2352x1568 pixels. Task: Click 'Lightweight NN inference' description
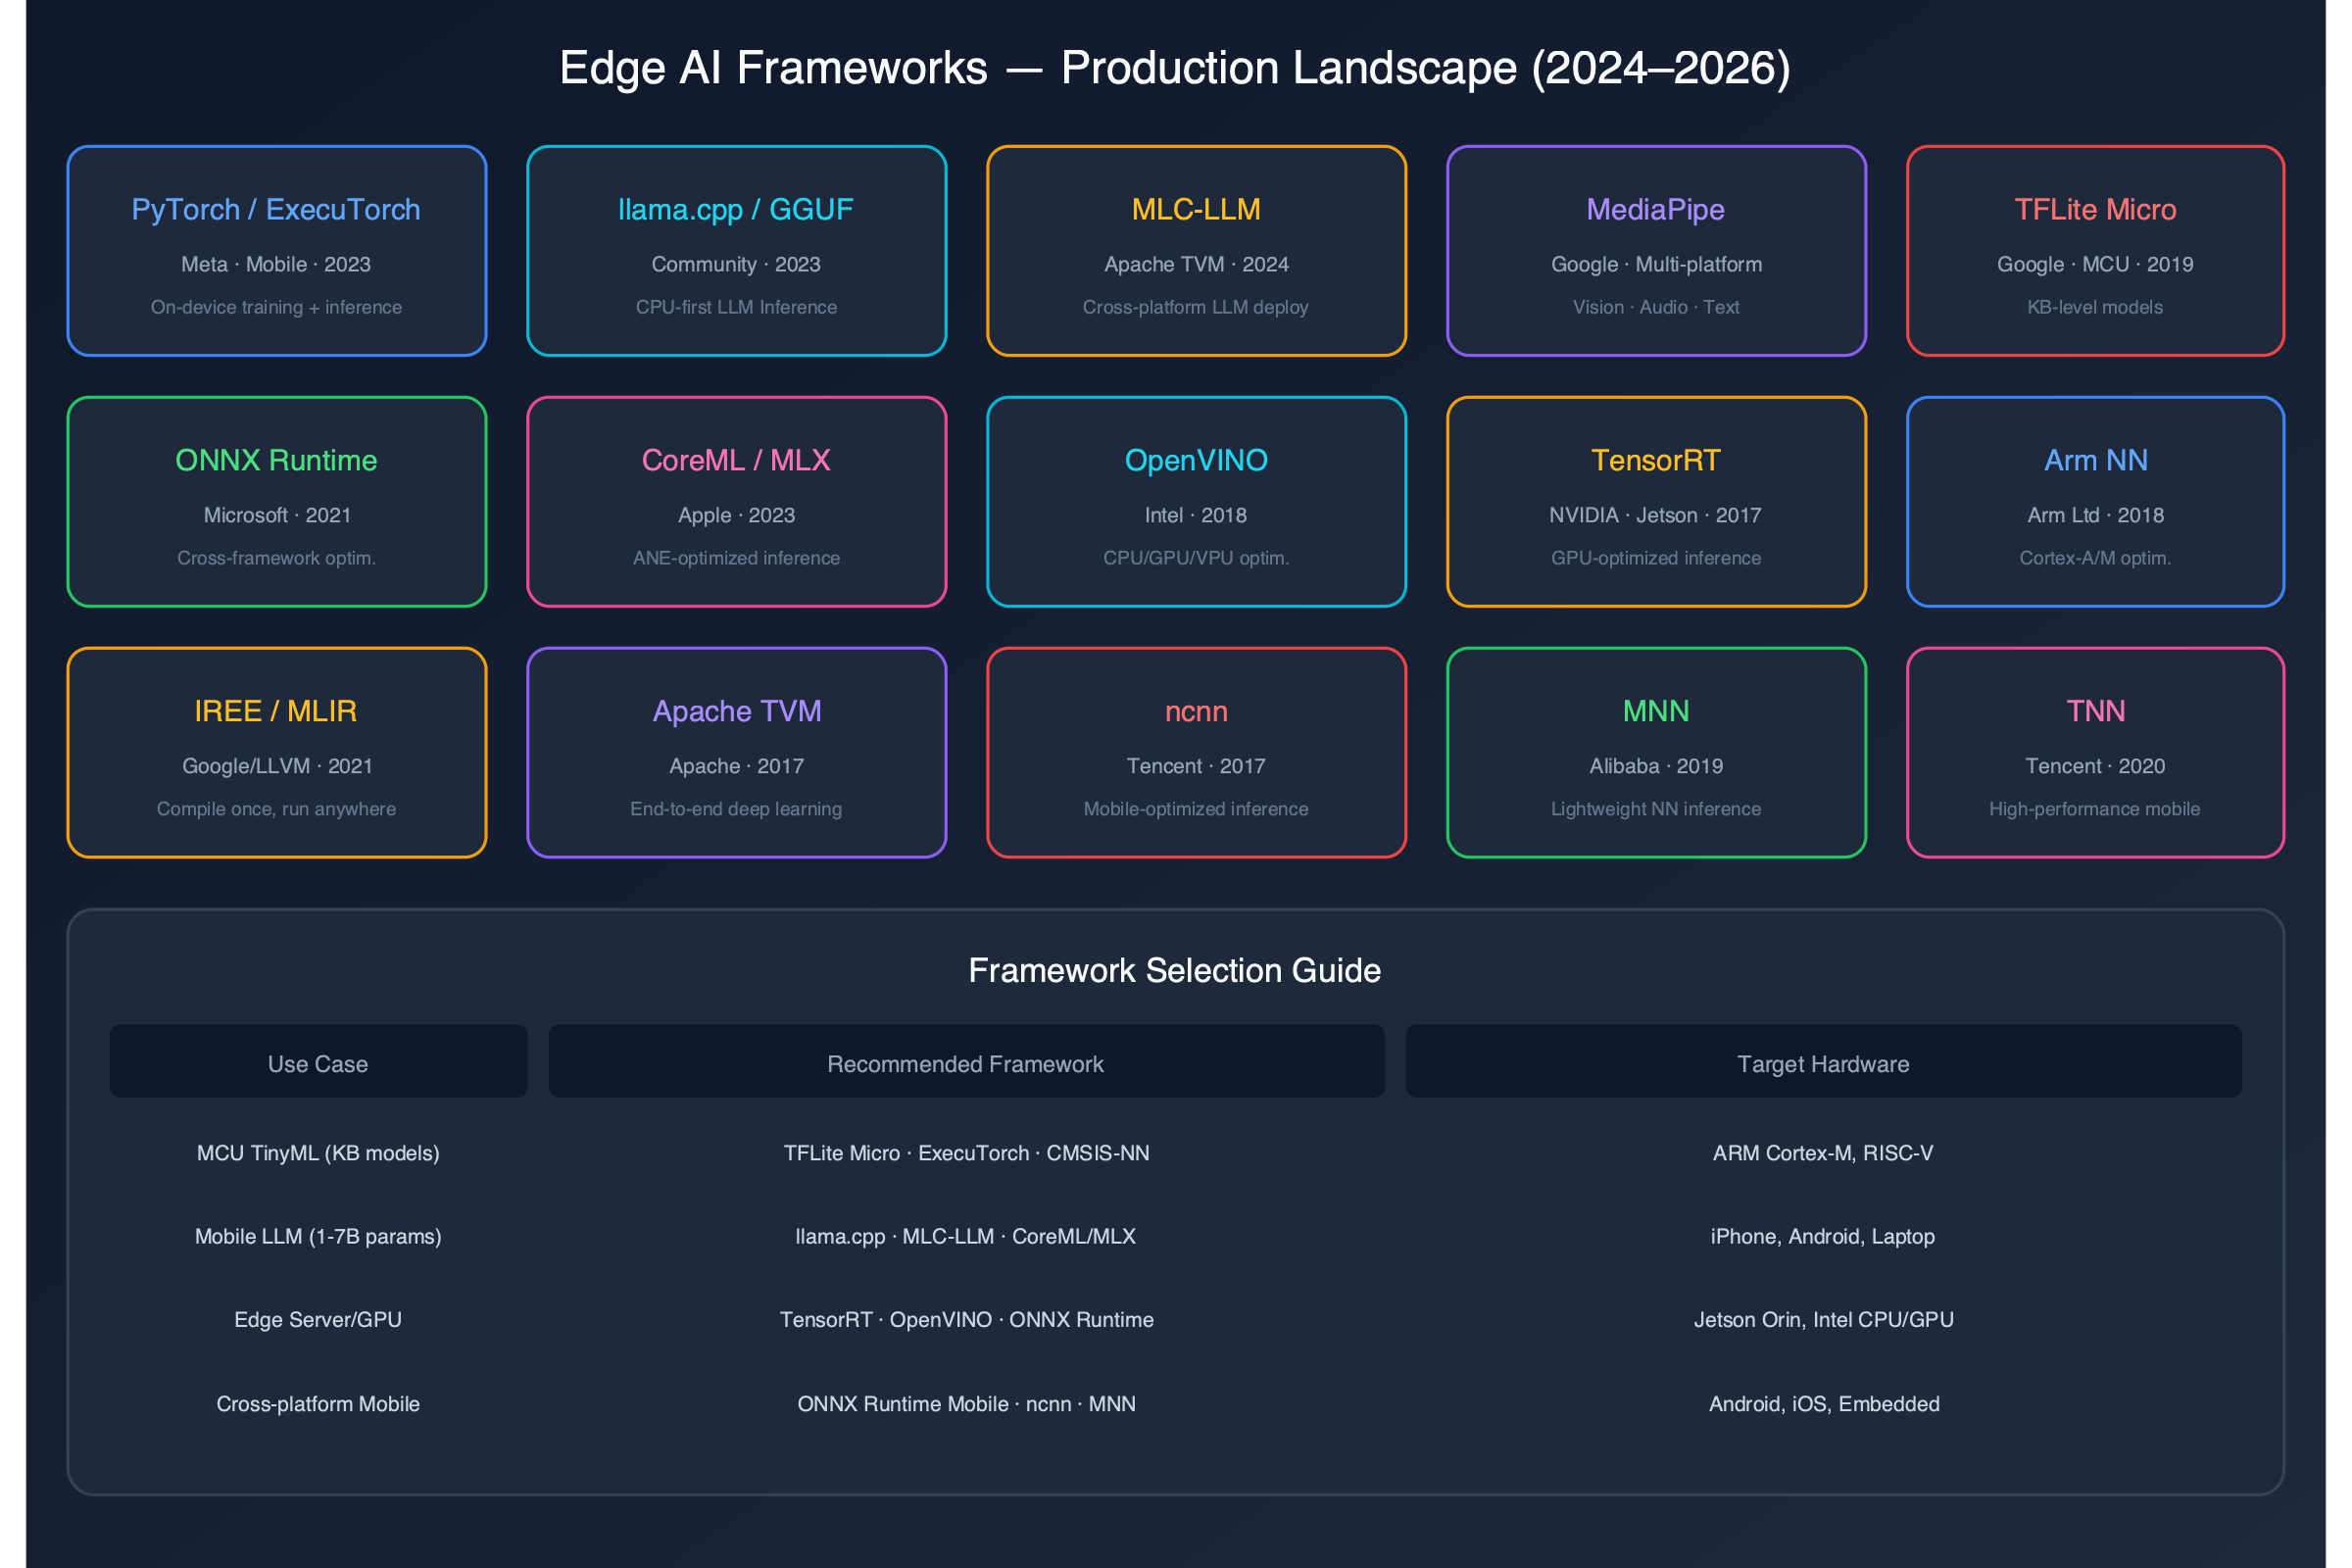[x=1656, y=809]
